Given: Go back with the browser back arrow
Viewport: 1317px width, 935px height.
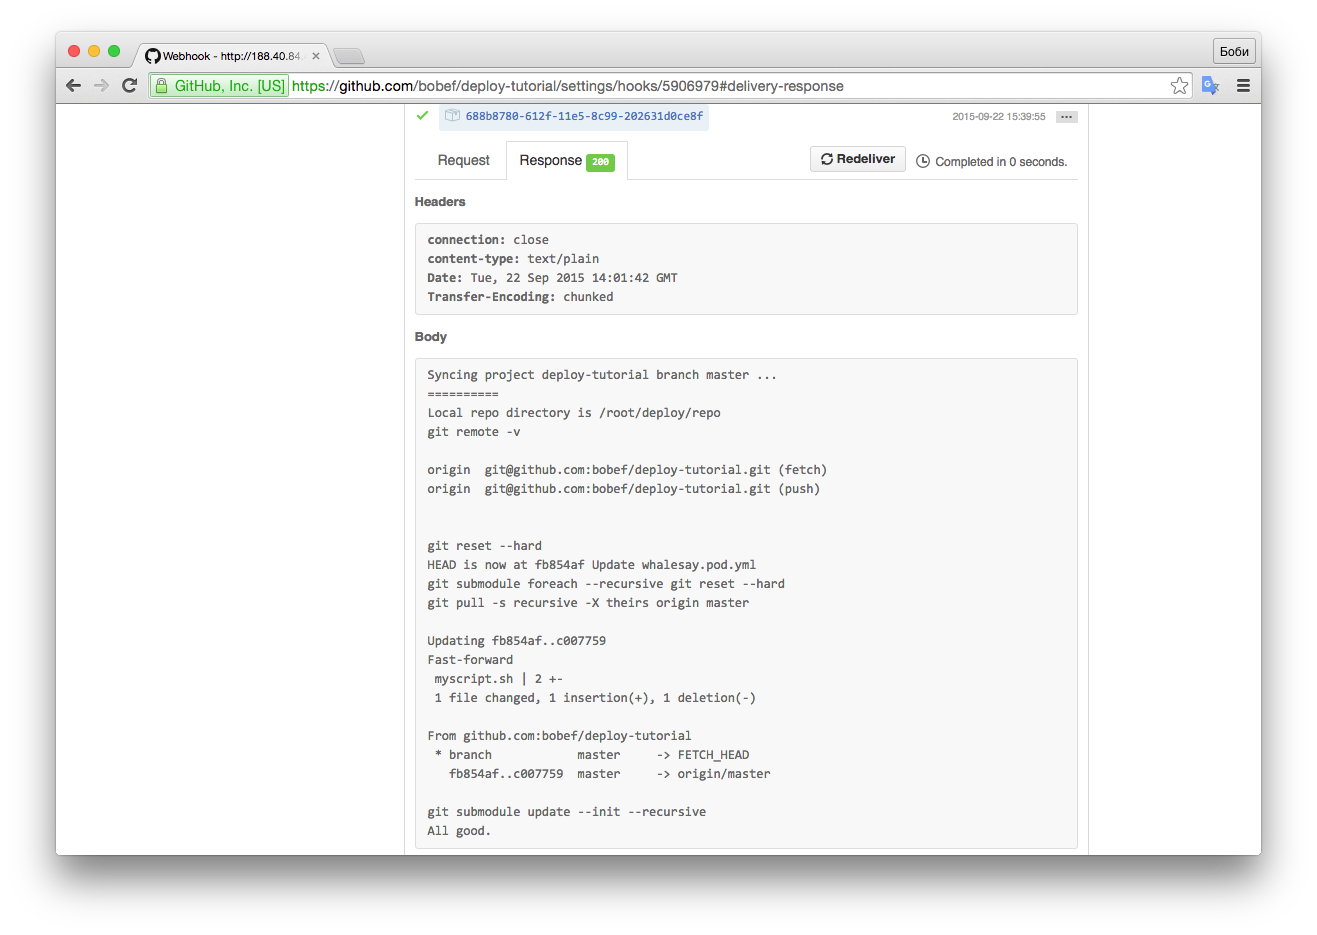Looking at the screenshot, I should tap(73, 86).
